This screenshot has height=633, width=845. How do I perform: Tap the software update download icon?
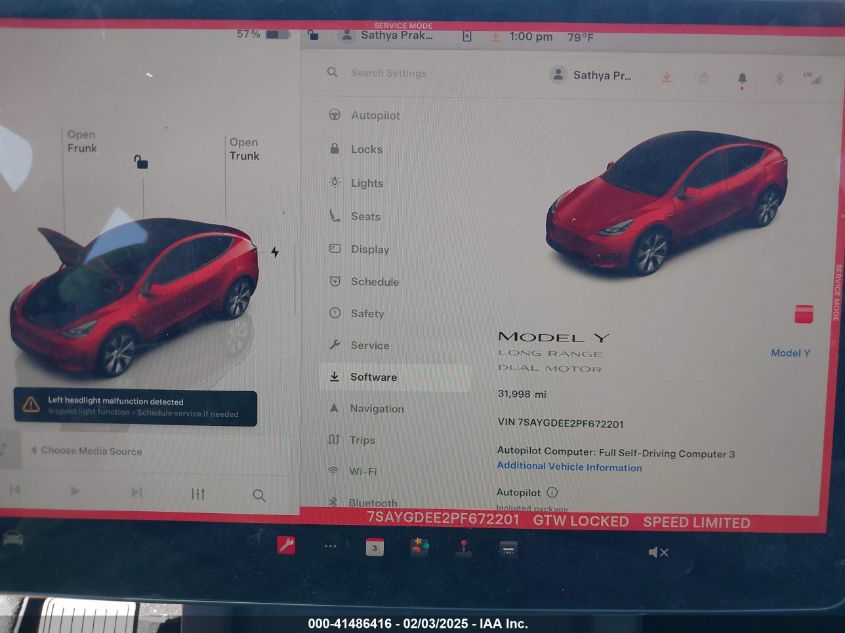point(667,77)
